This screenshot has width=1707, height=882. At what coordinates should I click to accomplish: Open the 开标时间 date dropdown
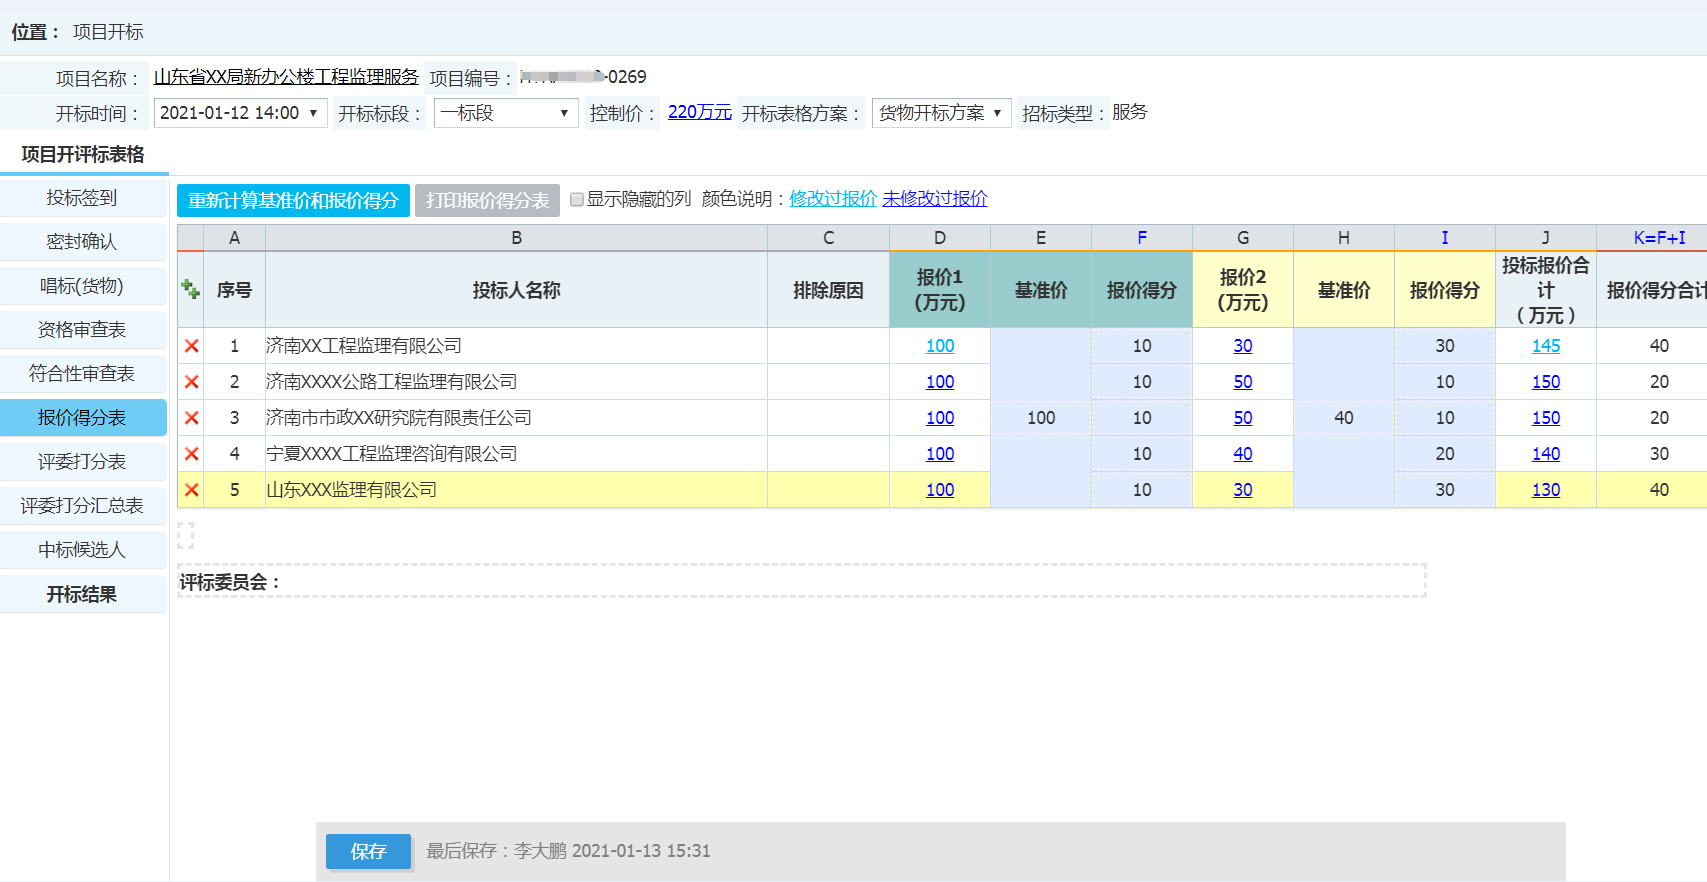(240, 113)
